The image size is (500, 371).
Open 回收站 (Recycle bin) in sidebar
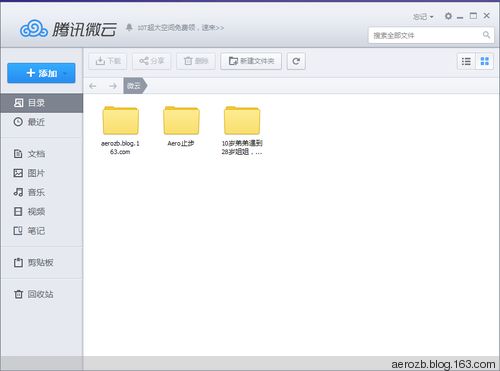point(41,294)
